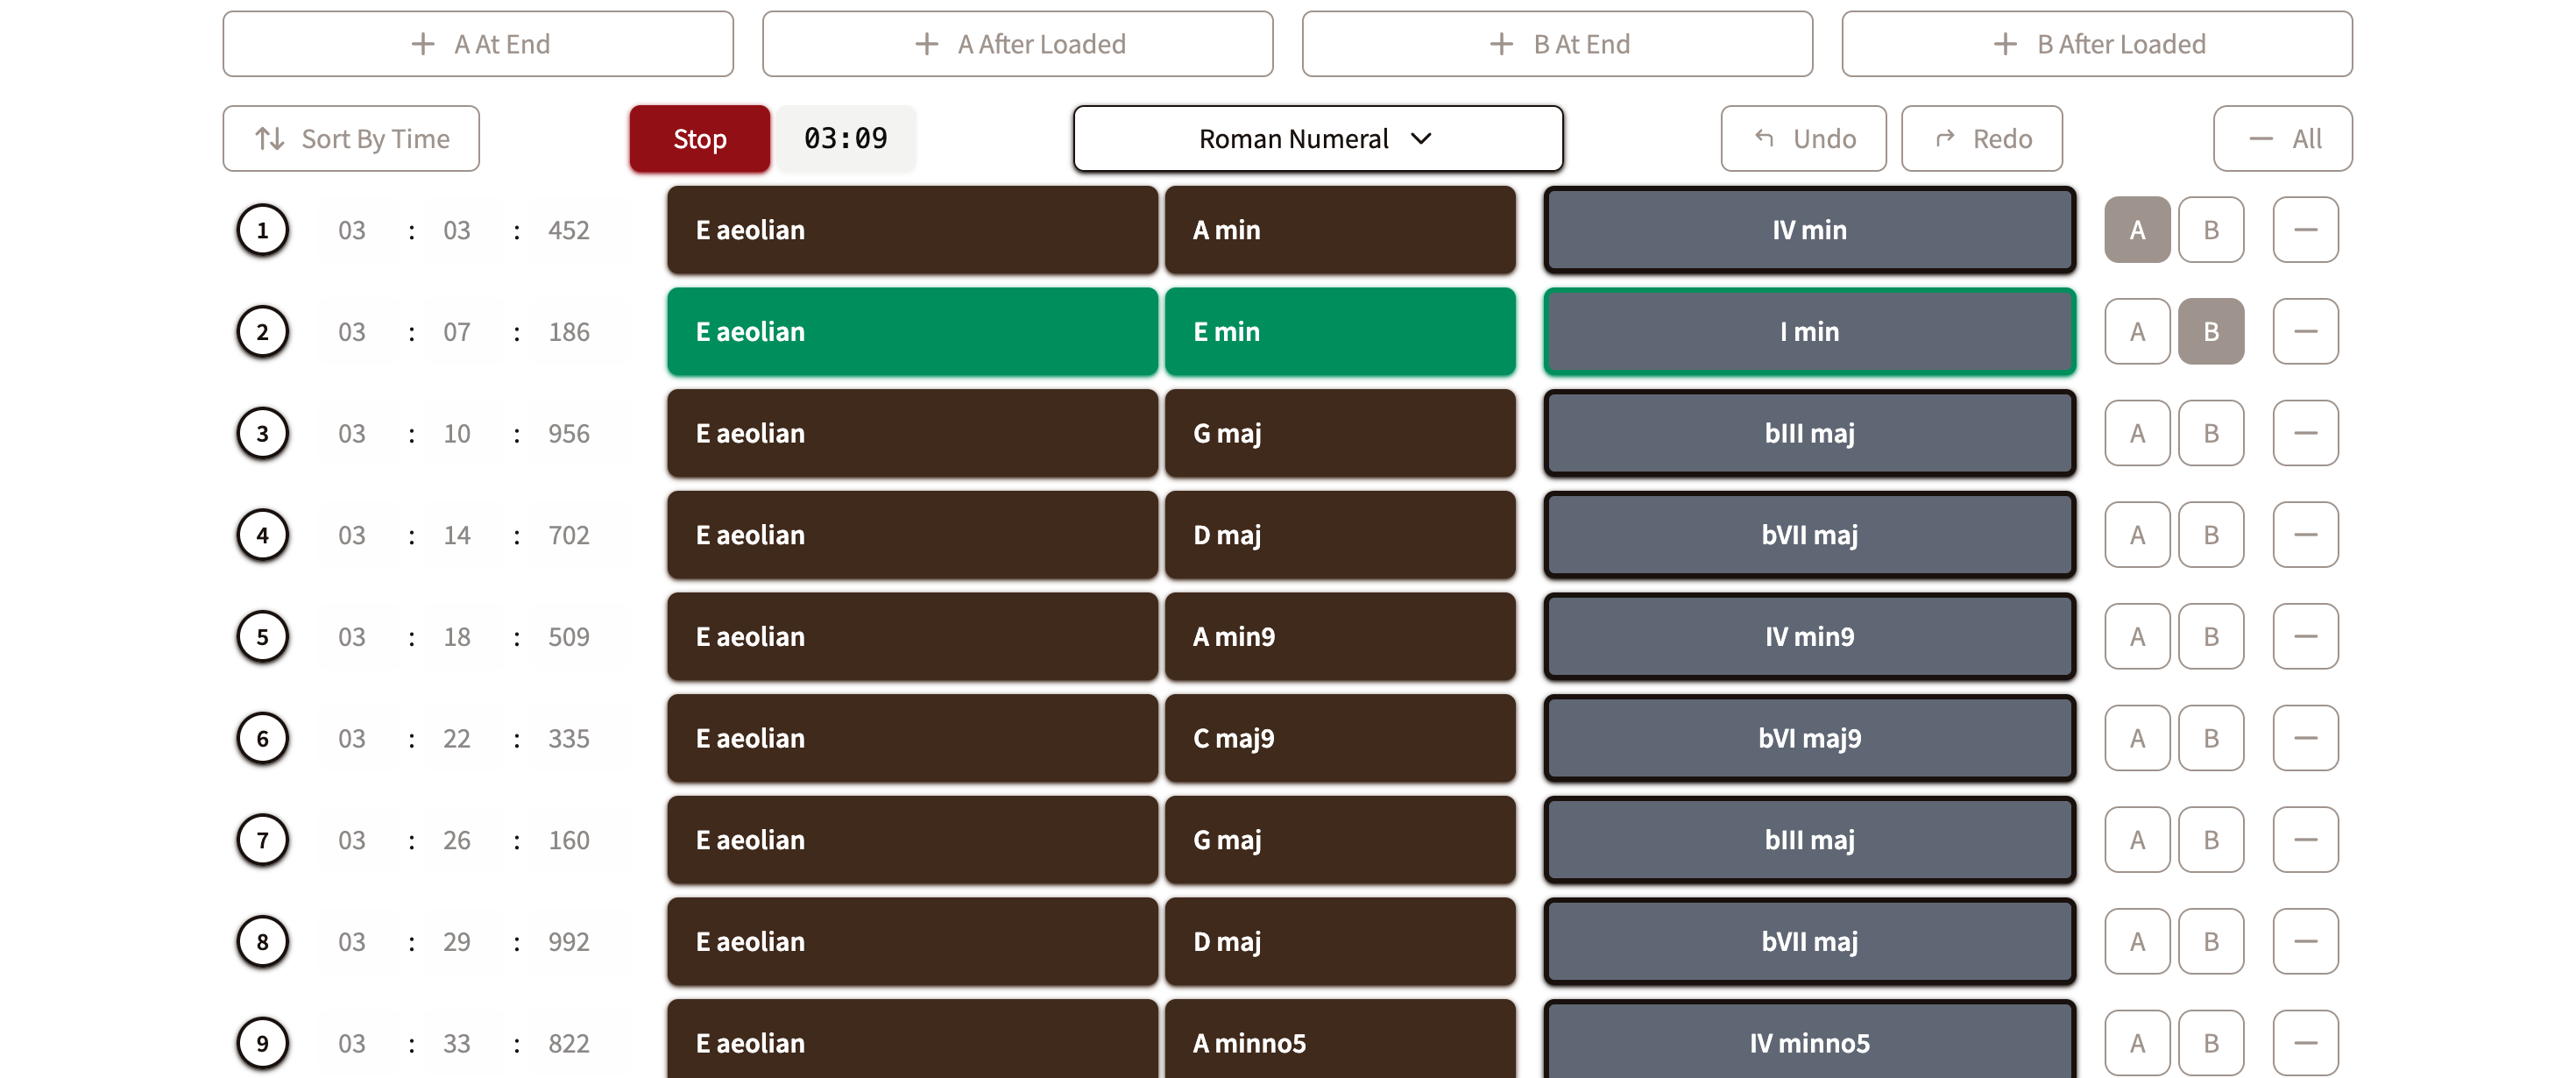
Task: Click the remove icon on row 9
Action: (x=2305, y=1043)
